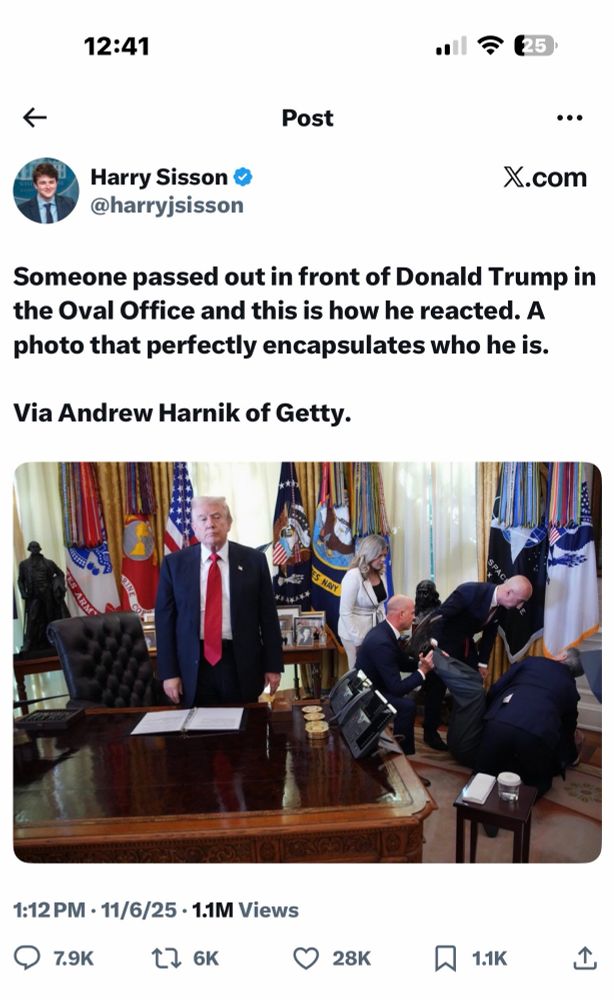
Task: Tap the 6K reposts count
Action: 206,959
